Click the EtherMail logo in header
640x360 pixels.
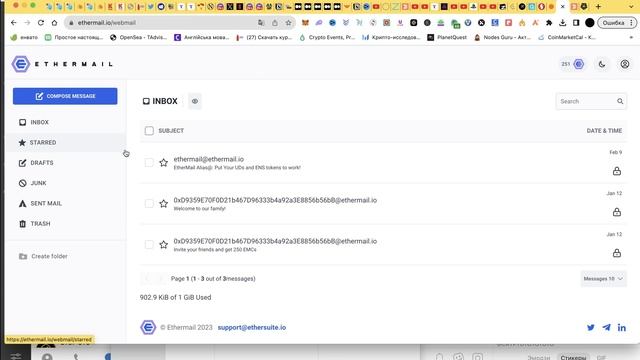tap(62, 64)
